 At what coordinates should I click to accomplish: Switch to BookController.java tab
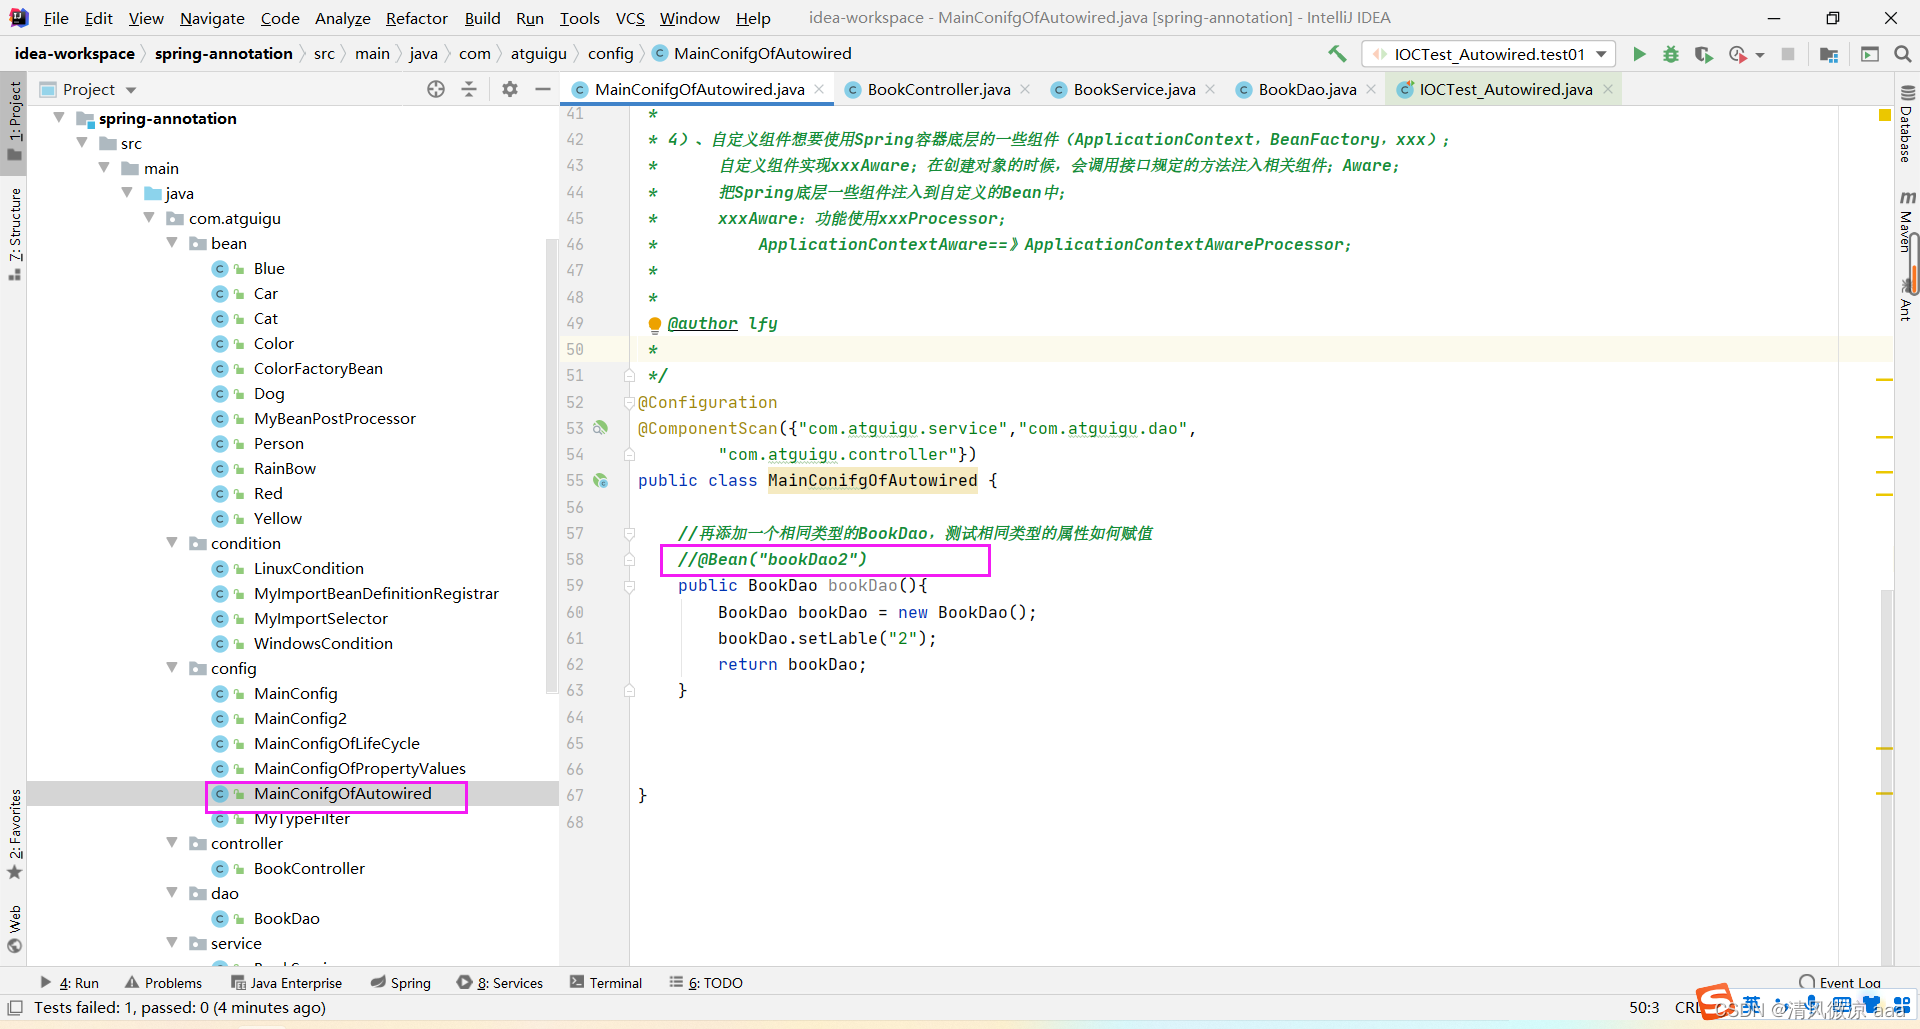pos(938,89)
